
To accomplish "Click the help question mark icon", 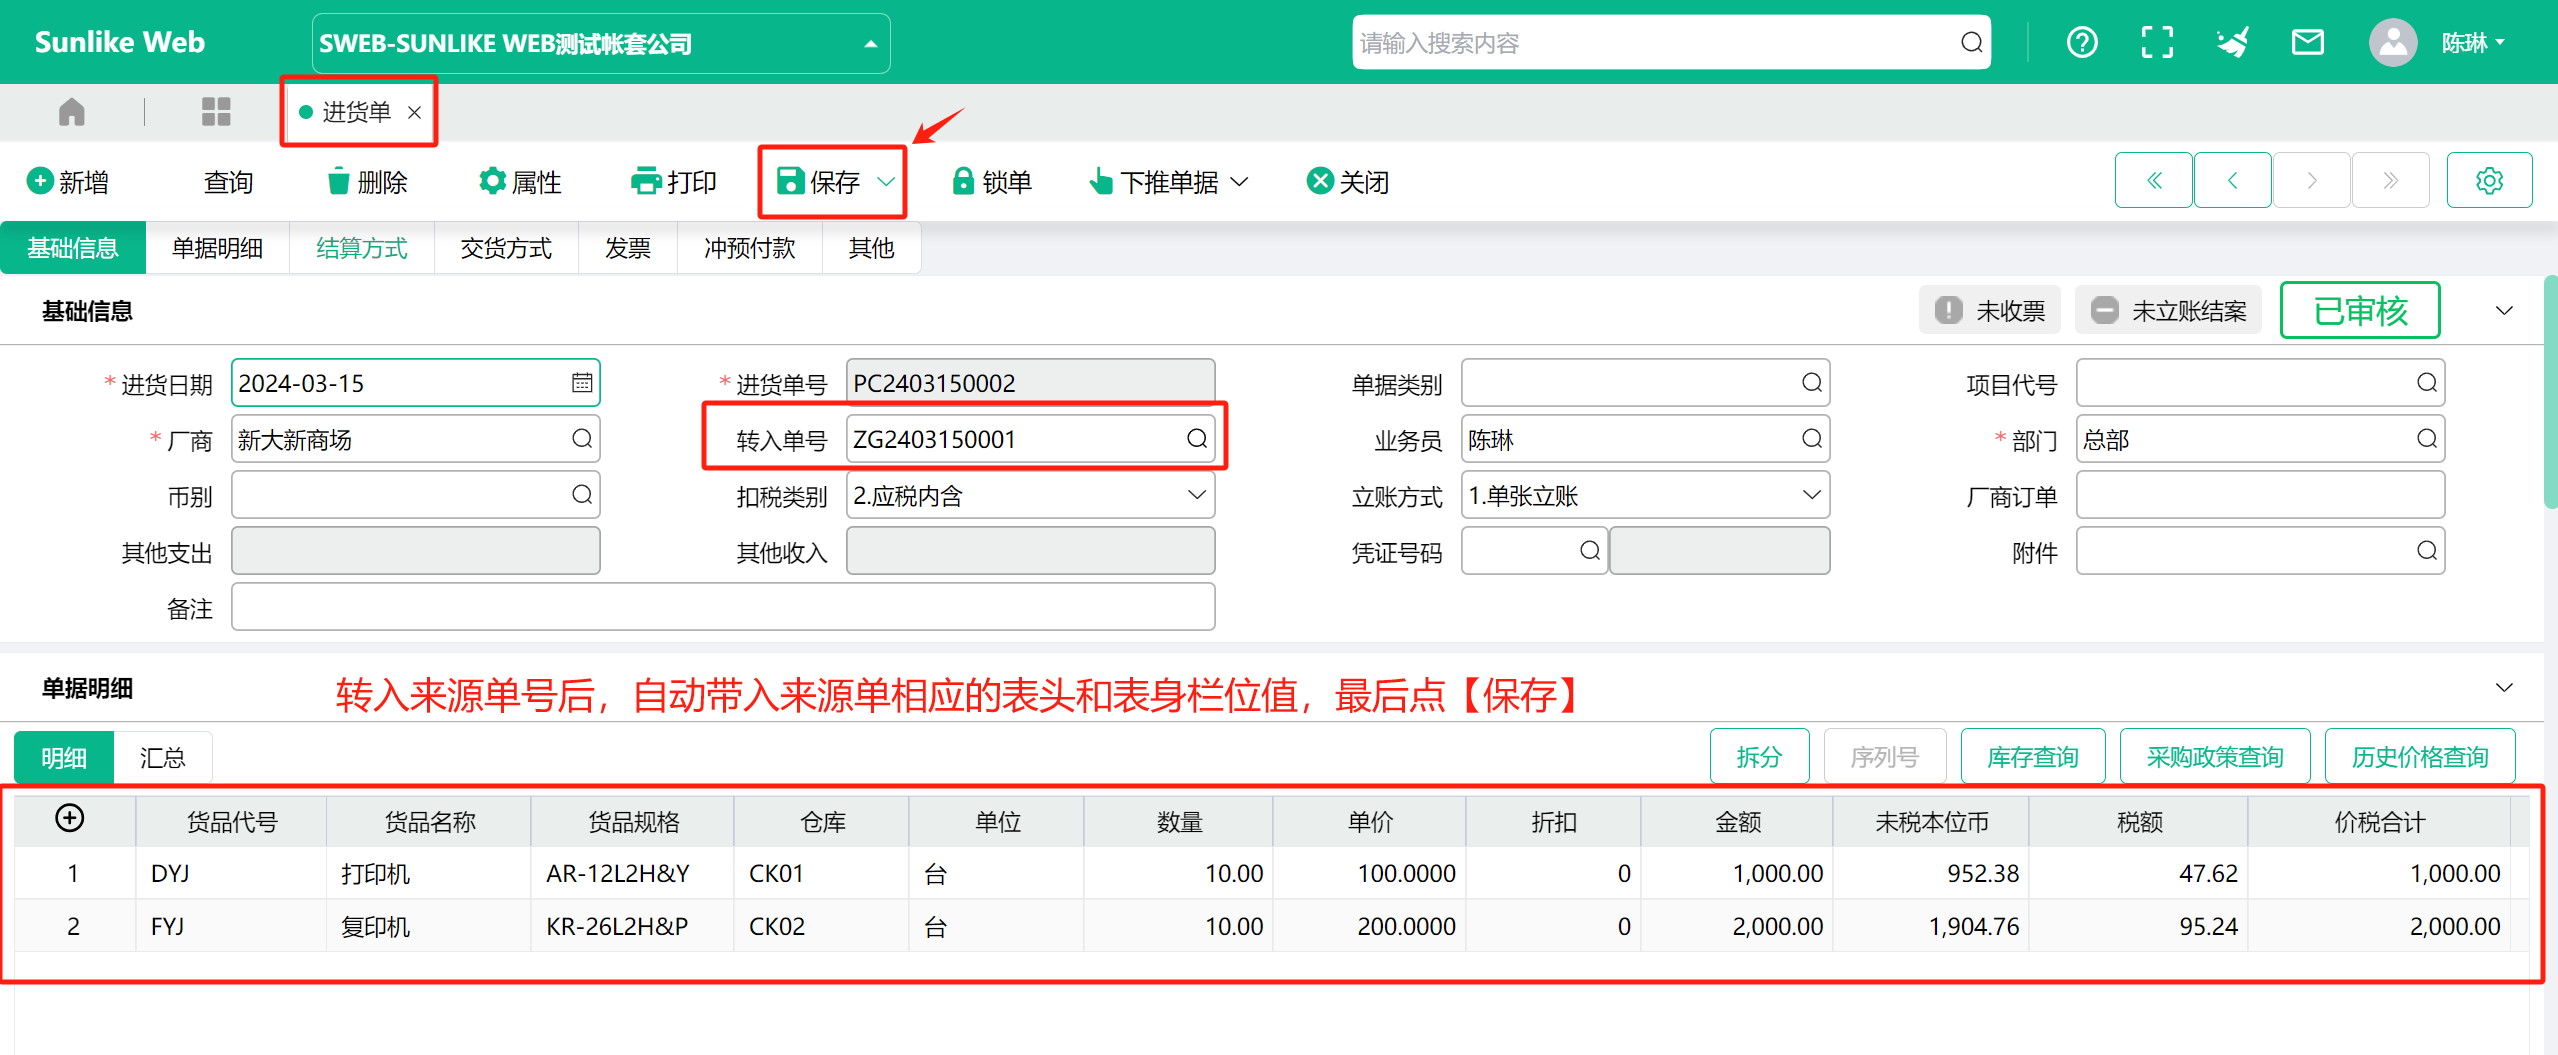I will pos(2082,43).
